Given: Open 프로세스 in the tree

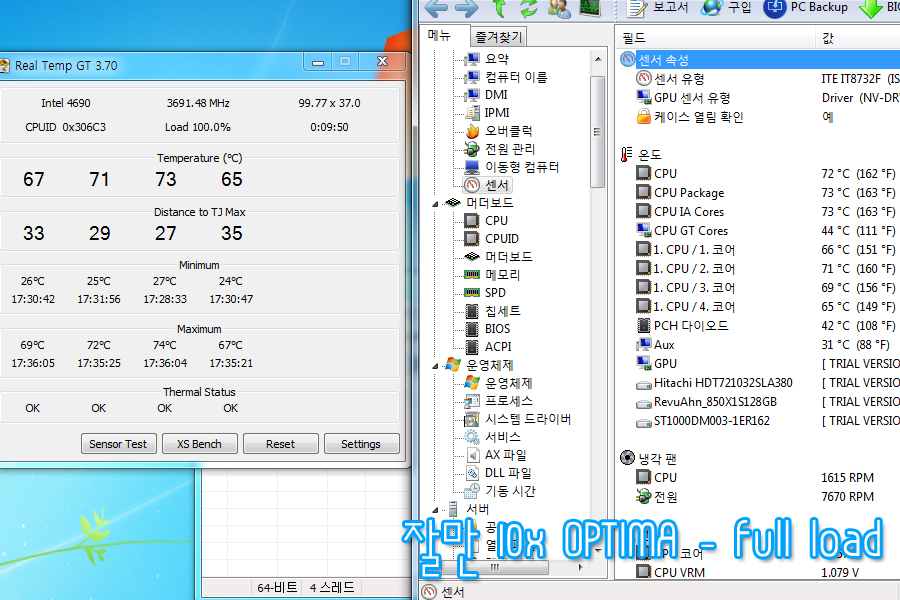Looking at the screenshot, I should [498, 401].
